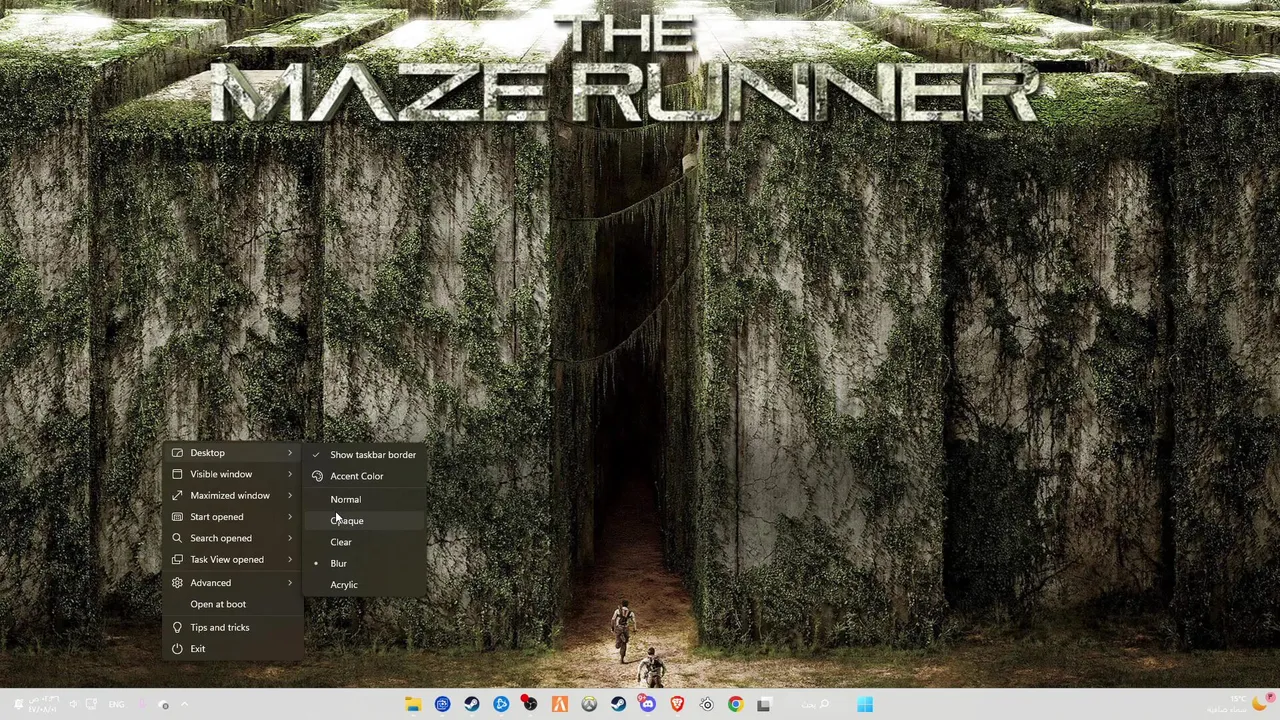Open blue icon left of OBS Studio

(x=501, y=704)
